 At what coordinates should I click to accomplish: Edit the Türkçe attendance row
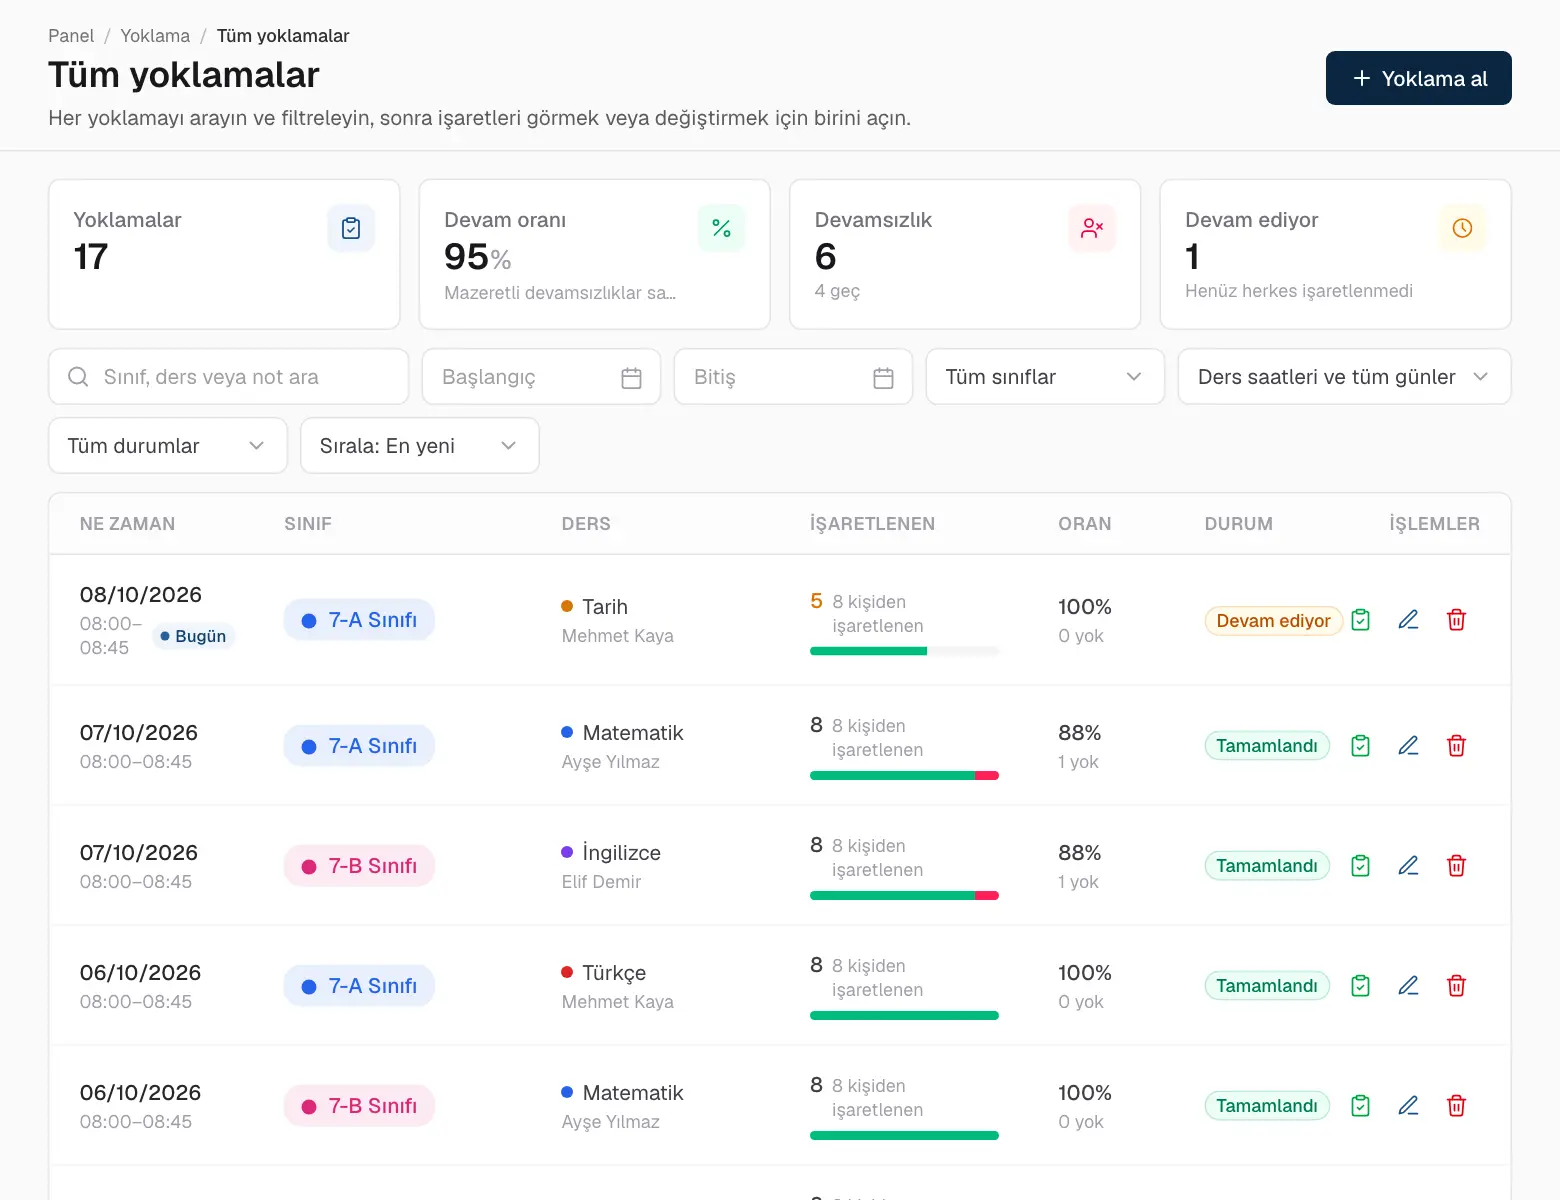(x=1408, y=986)
